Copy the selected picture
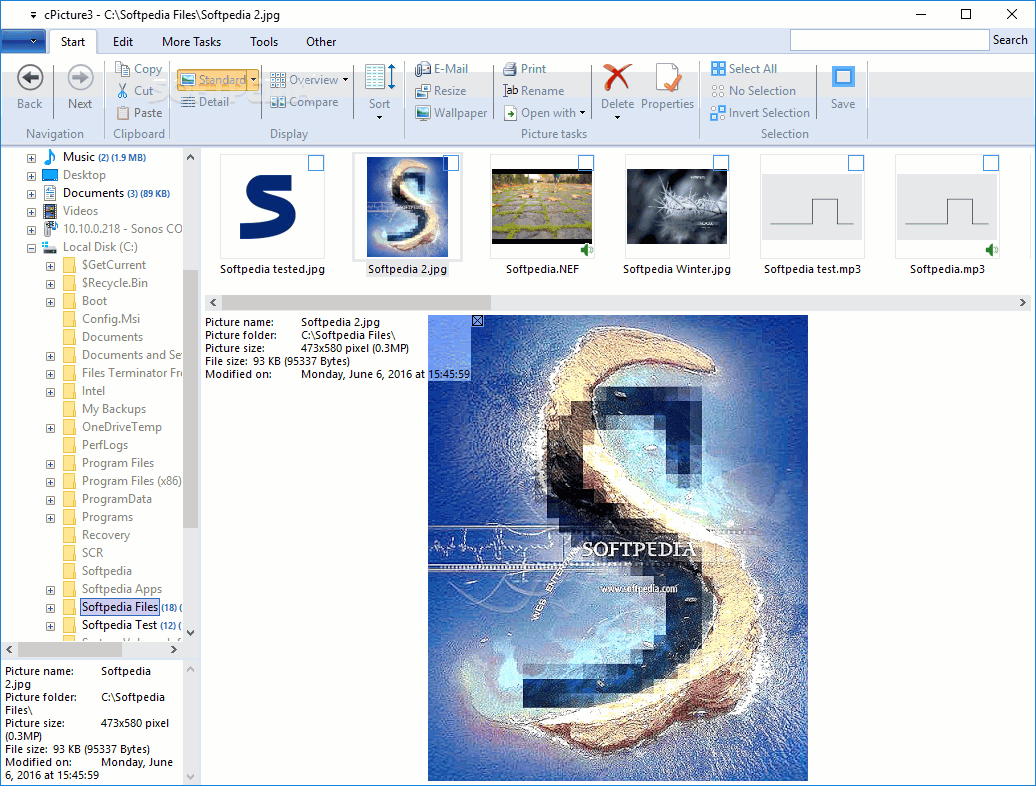The image size is (1036, 786). pos(139,69)
